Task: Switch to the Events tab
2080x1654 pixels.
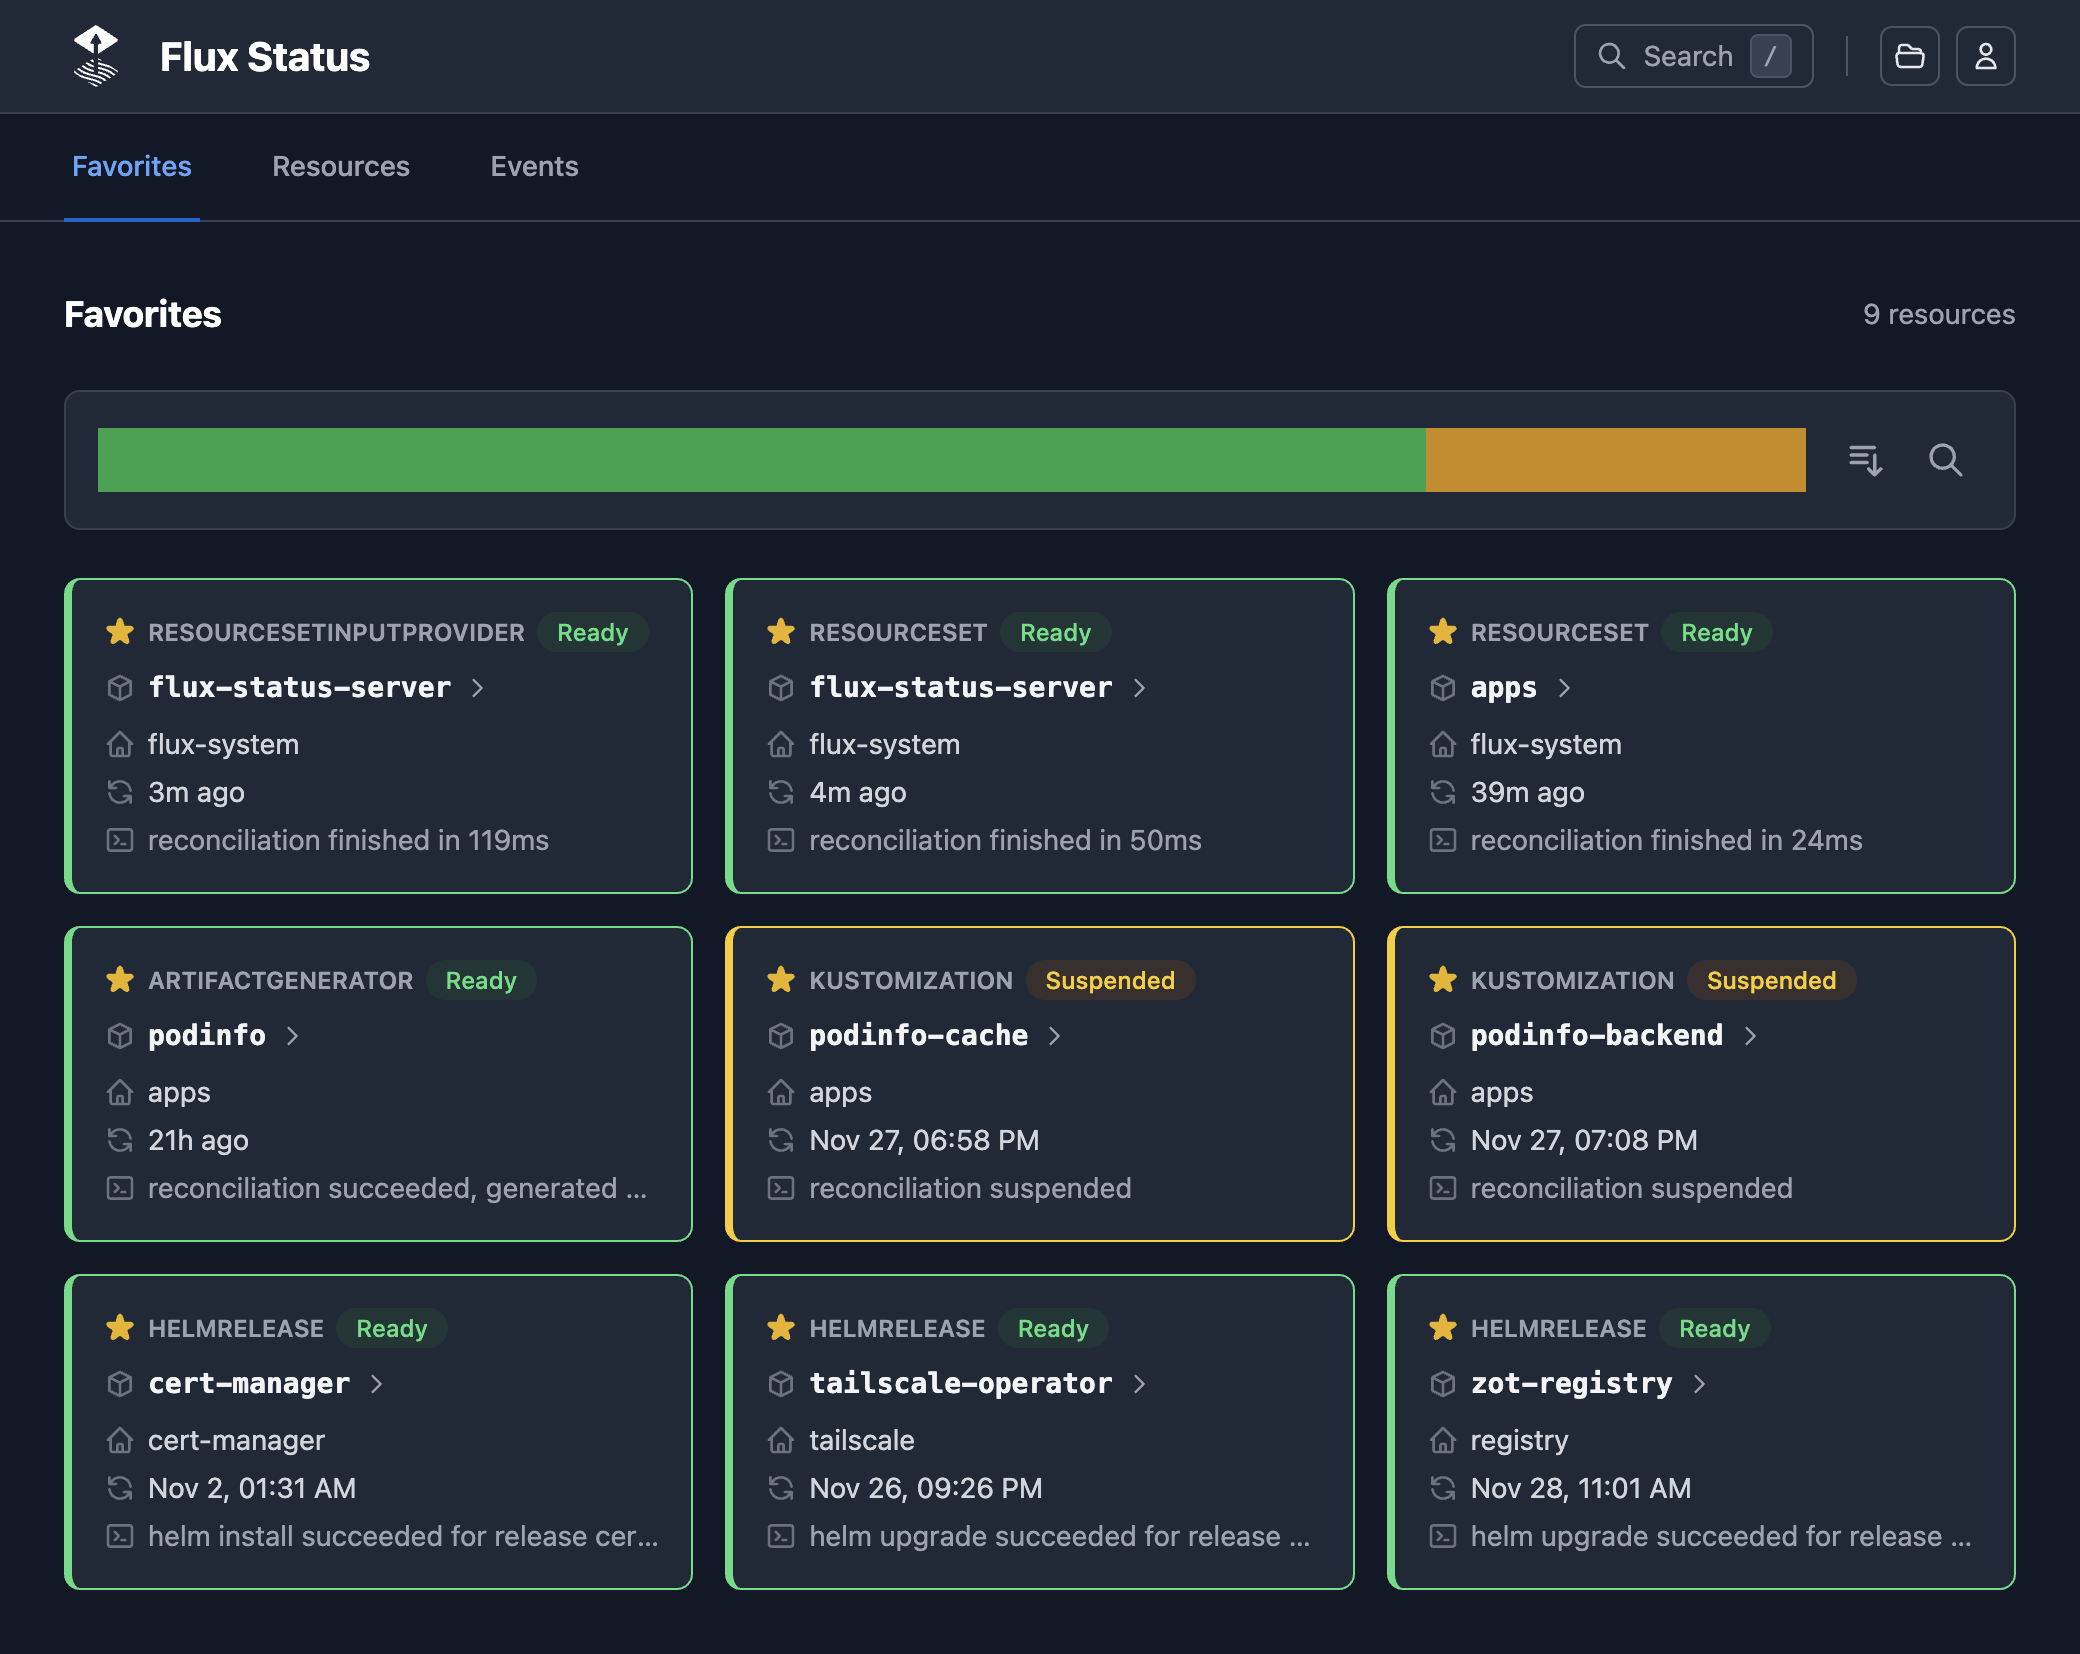Action: click(x=534, y=166)
